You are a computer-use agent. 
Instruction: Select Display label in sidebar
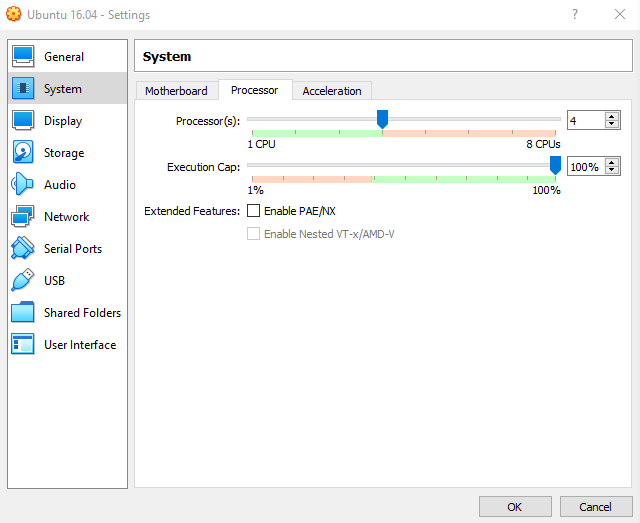[x=63, y=121]
